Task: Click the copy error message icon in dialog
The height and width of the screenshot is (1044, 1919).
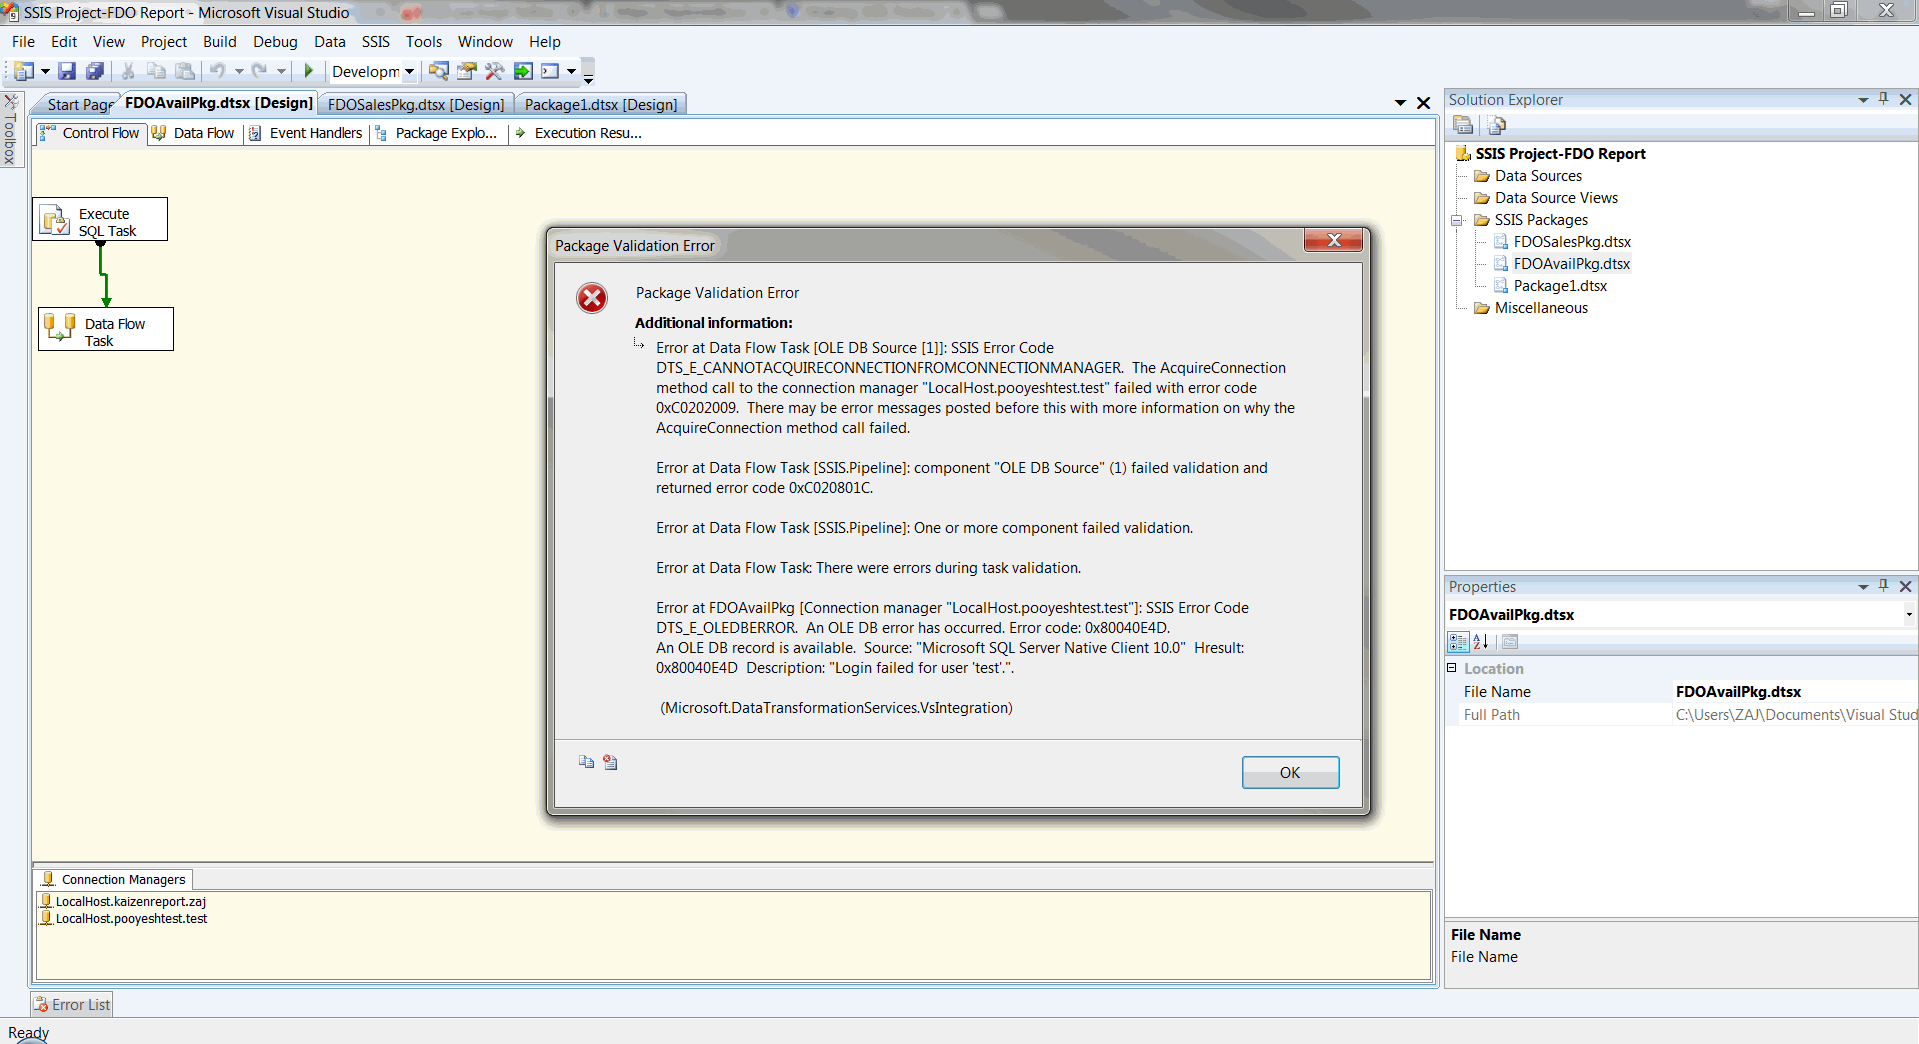Action: pos(586,762)
